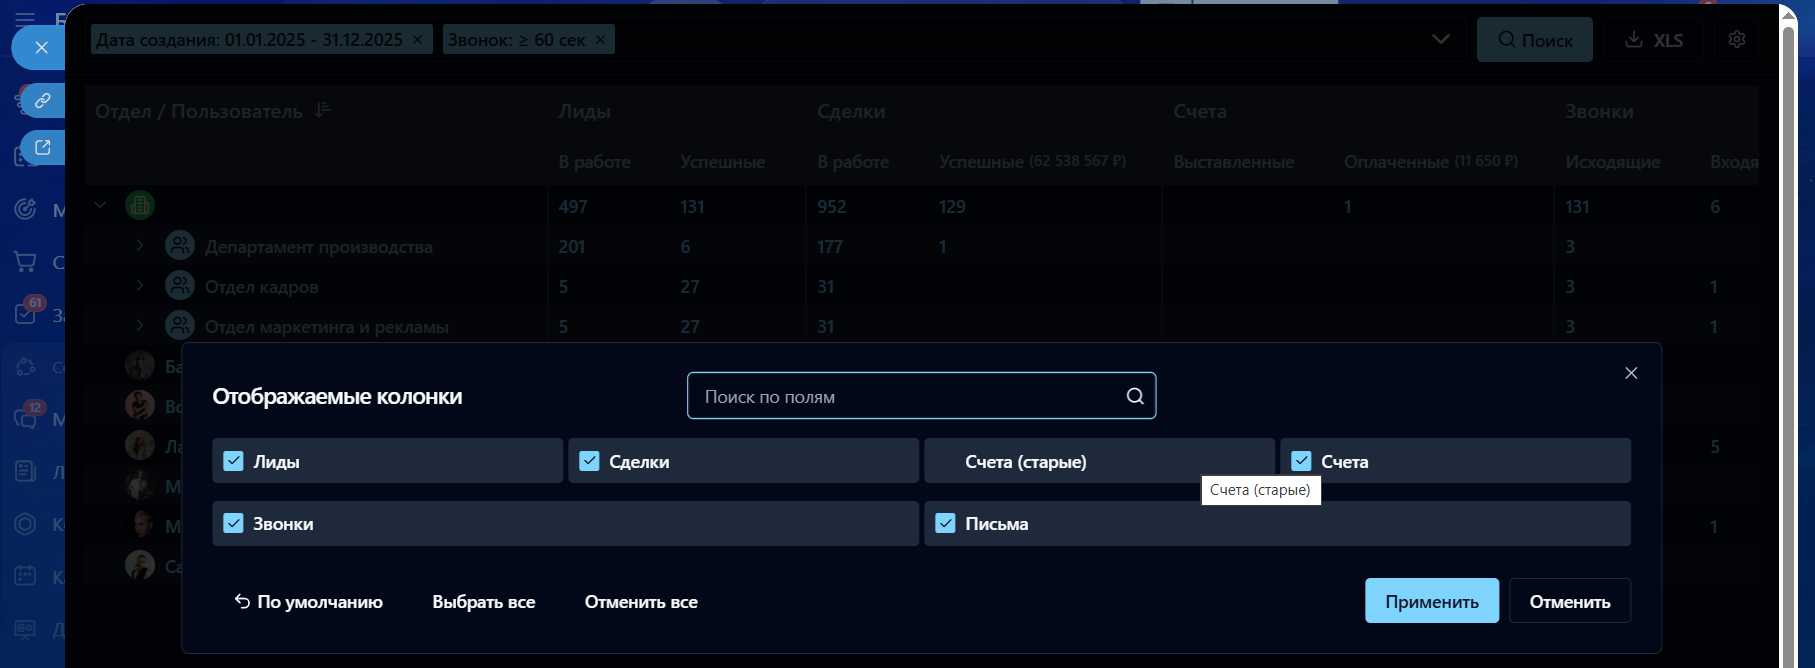This screenshot has width=1815, height=668.
Task: Click the 952 deals cell
Action: click(x=832, y=207)
